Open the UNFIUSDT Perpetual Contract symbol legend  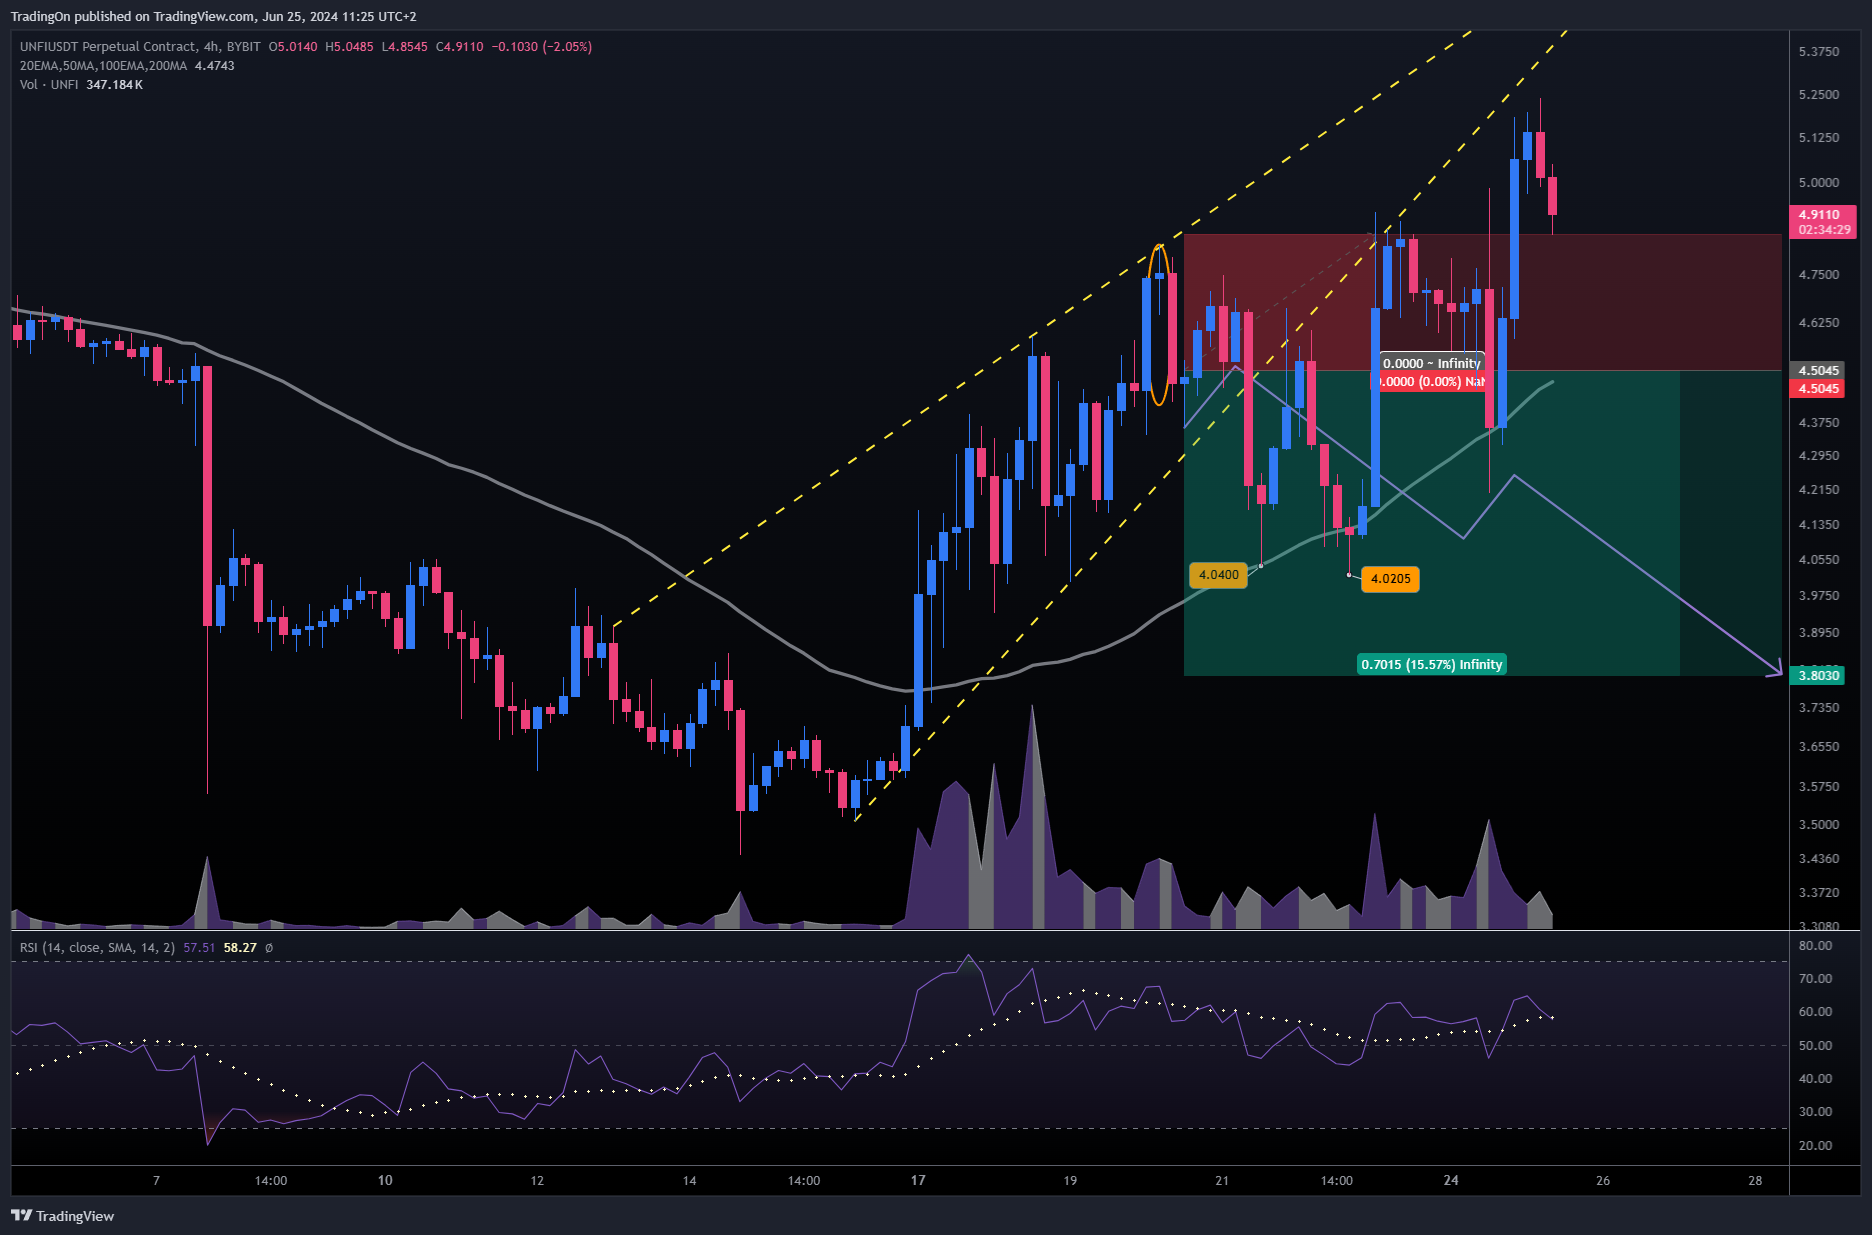point(140,46)
